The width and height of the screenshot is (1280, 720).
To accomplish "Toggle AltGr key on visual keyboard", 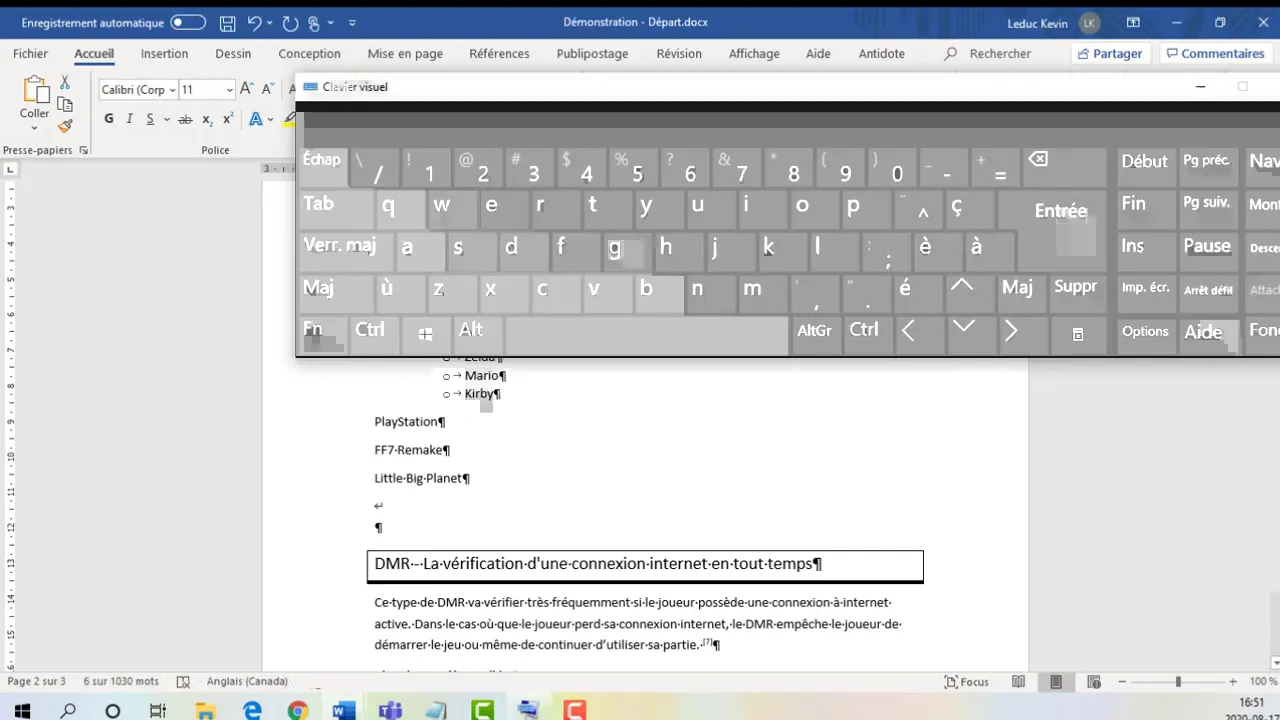I will tap(814, 333).
